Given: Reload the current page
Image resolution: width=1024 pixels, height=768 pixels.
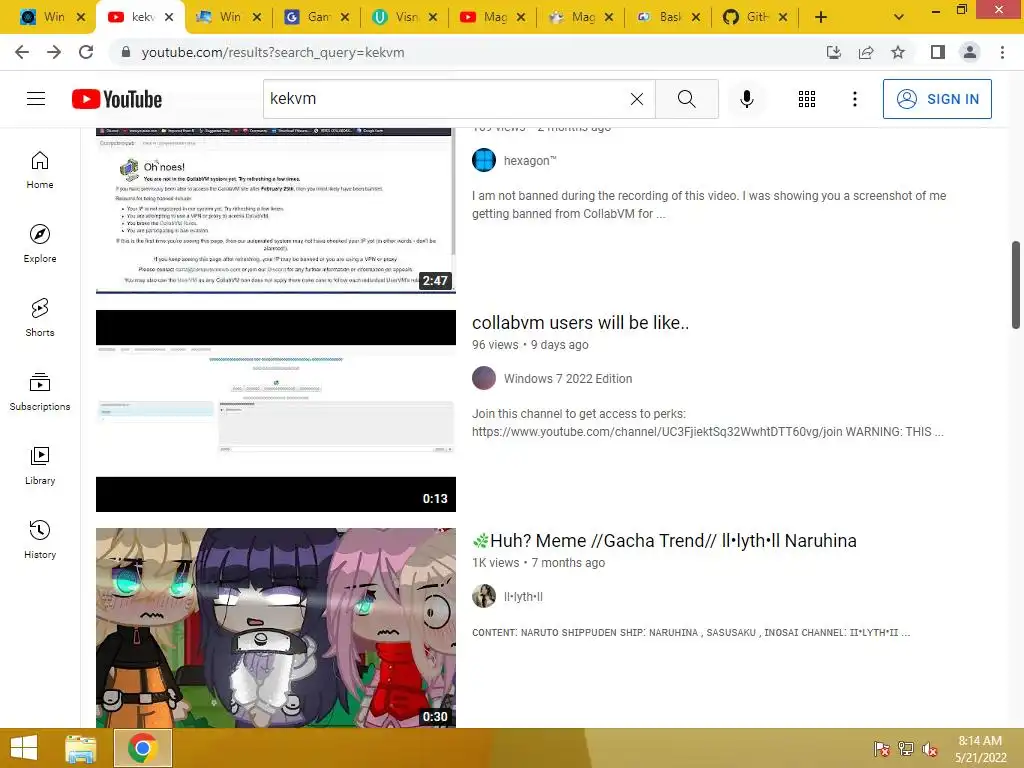Looking at the screenshot, I should (x=86, y=52).
